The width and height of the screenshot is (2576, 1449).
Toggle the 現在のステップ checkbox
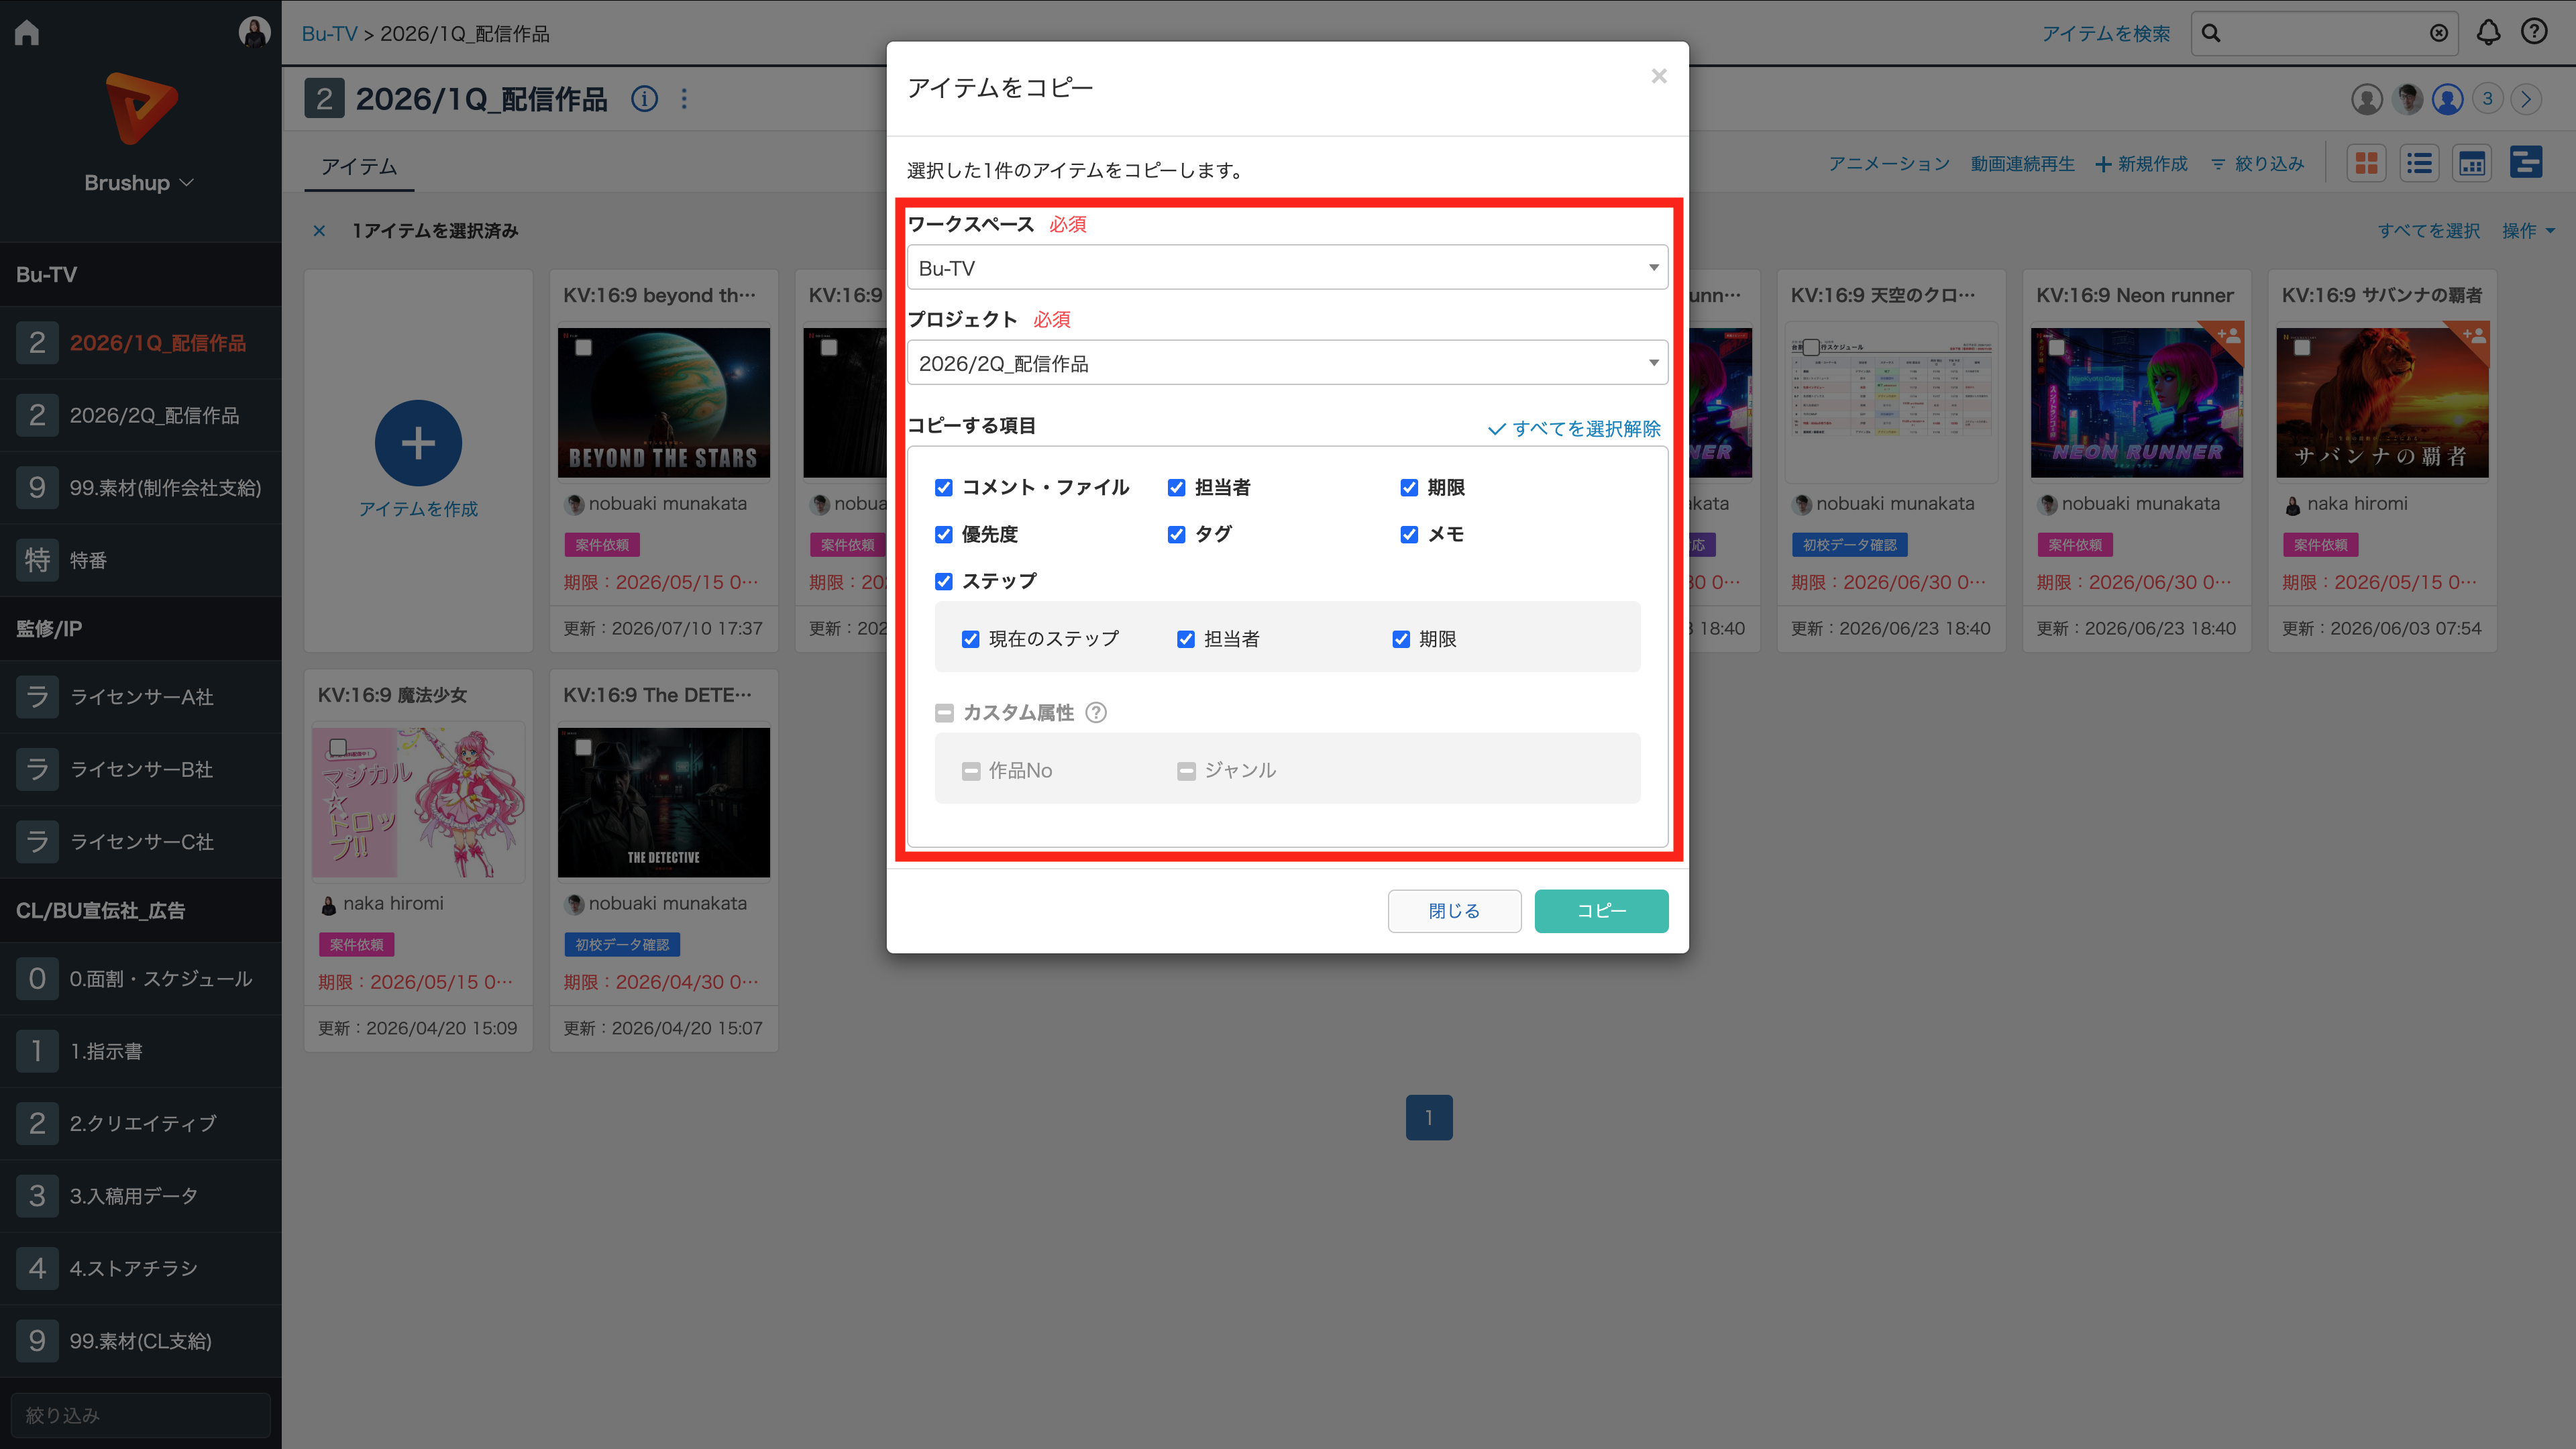[x=970, y=639]
